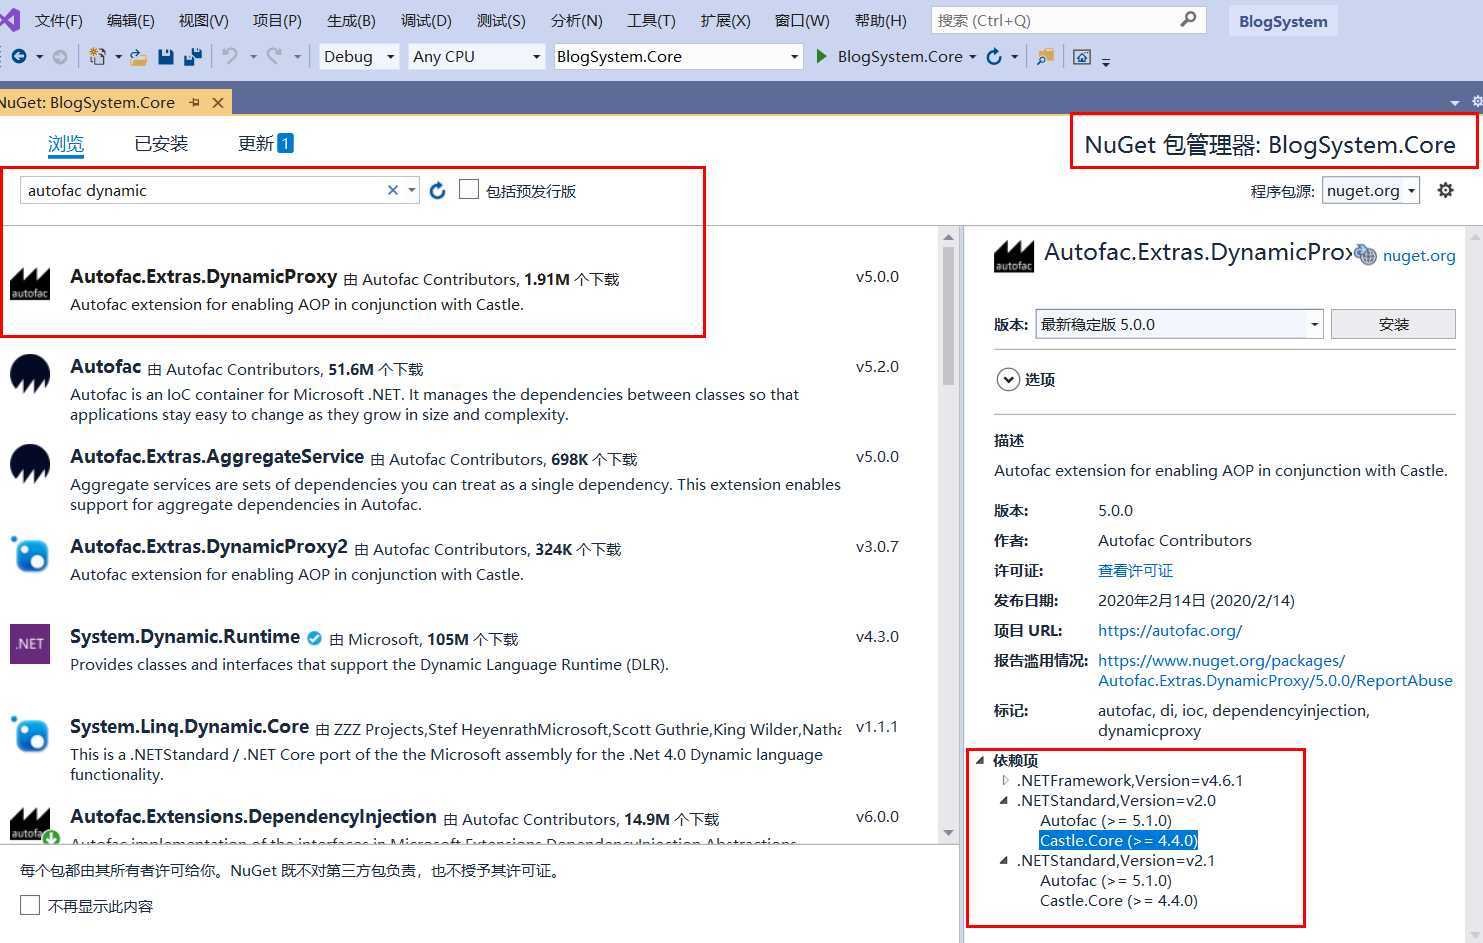1483x943 pixels.
Task: Open the Debug menu
Action: (x=426, y=20)
